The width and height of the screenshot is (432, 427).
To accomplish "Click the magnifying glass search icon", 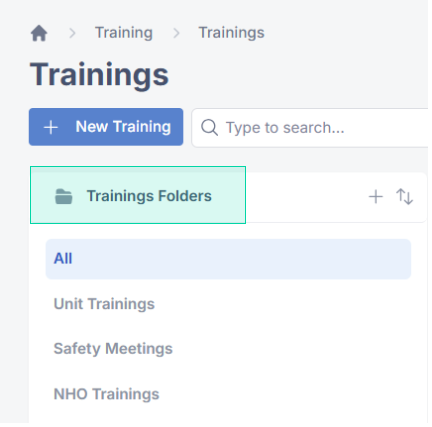I will (x=209, y=128).
